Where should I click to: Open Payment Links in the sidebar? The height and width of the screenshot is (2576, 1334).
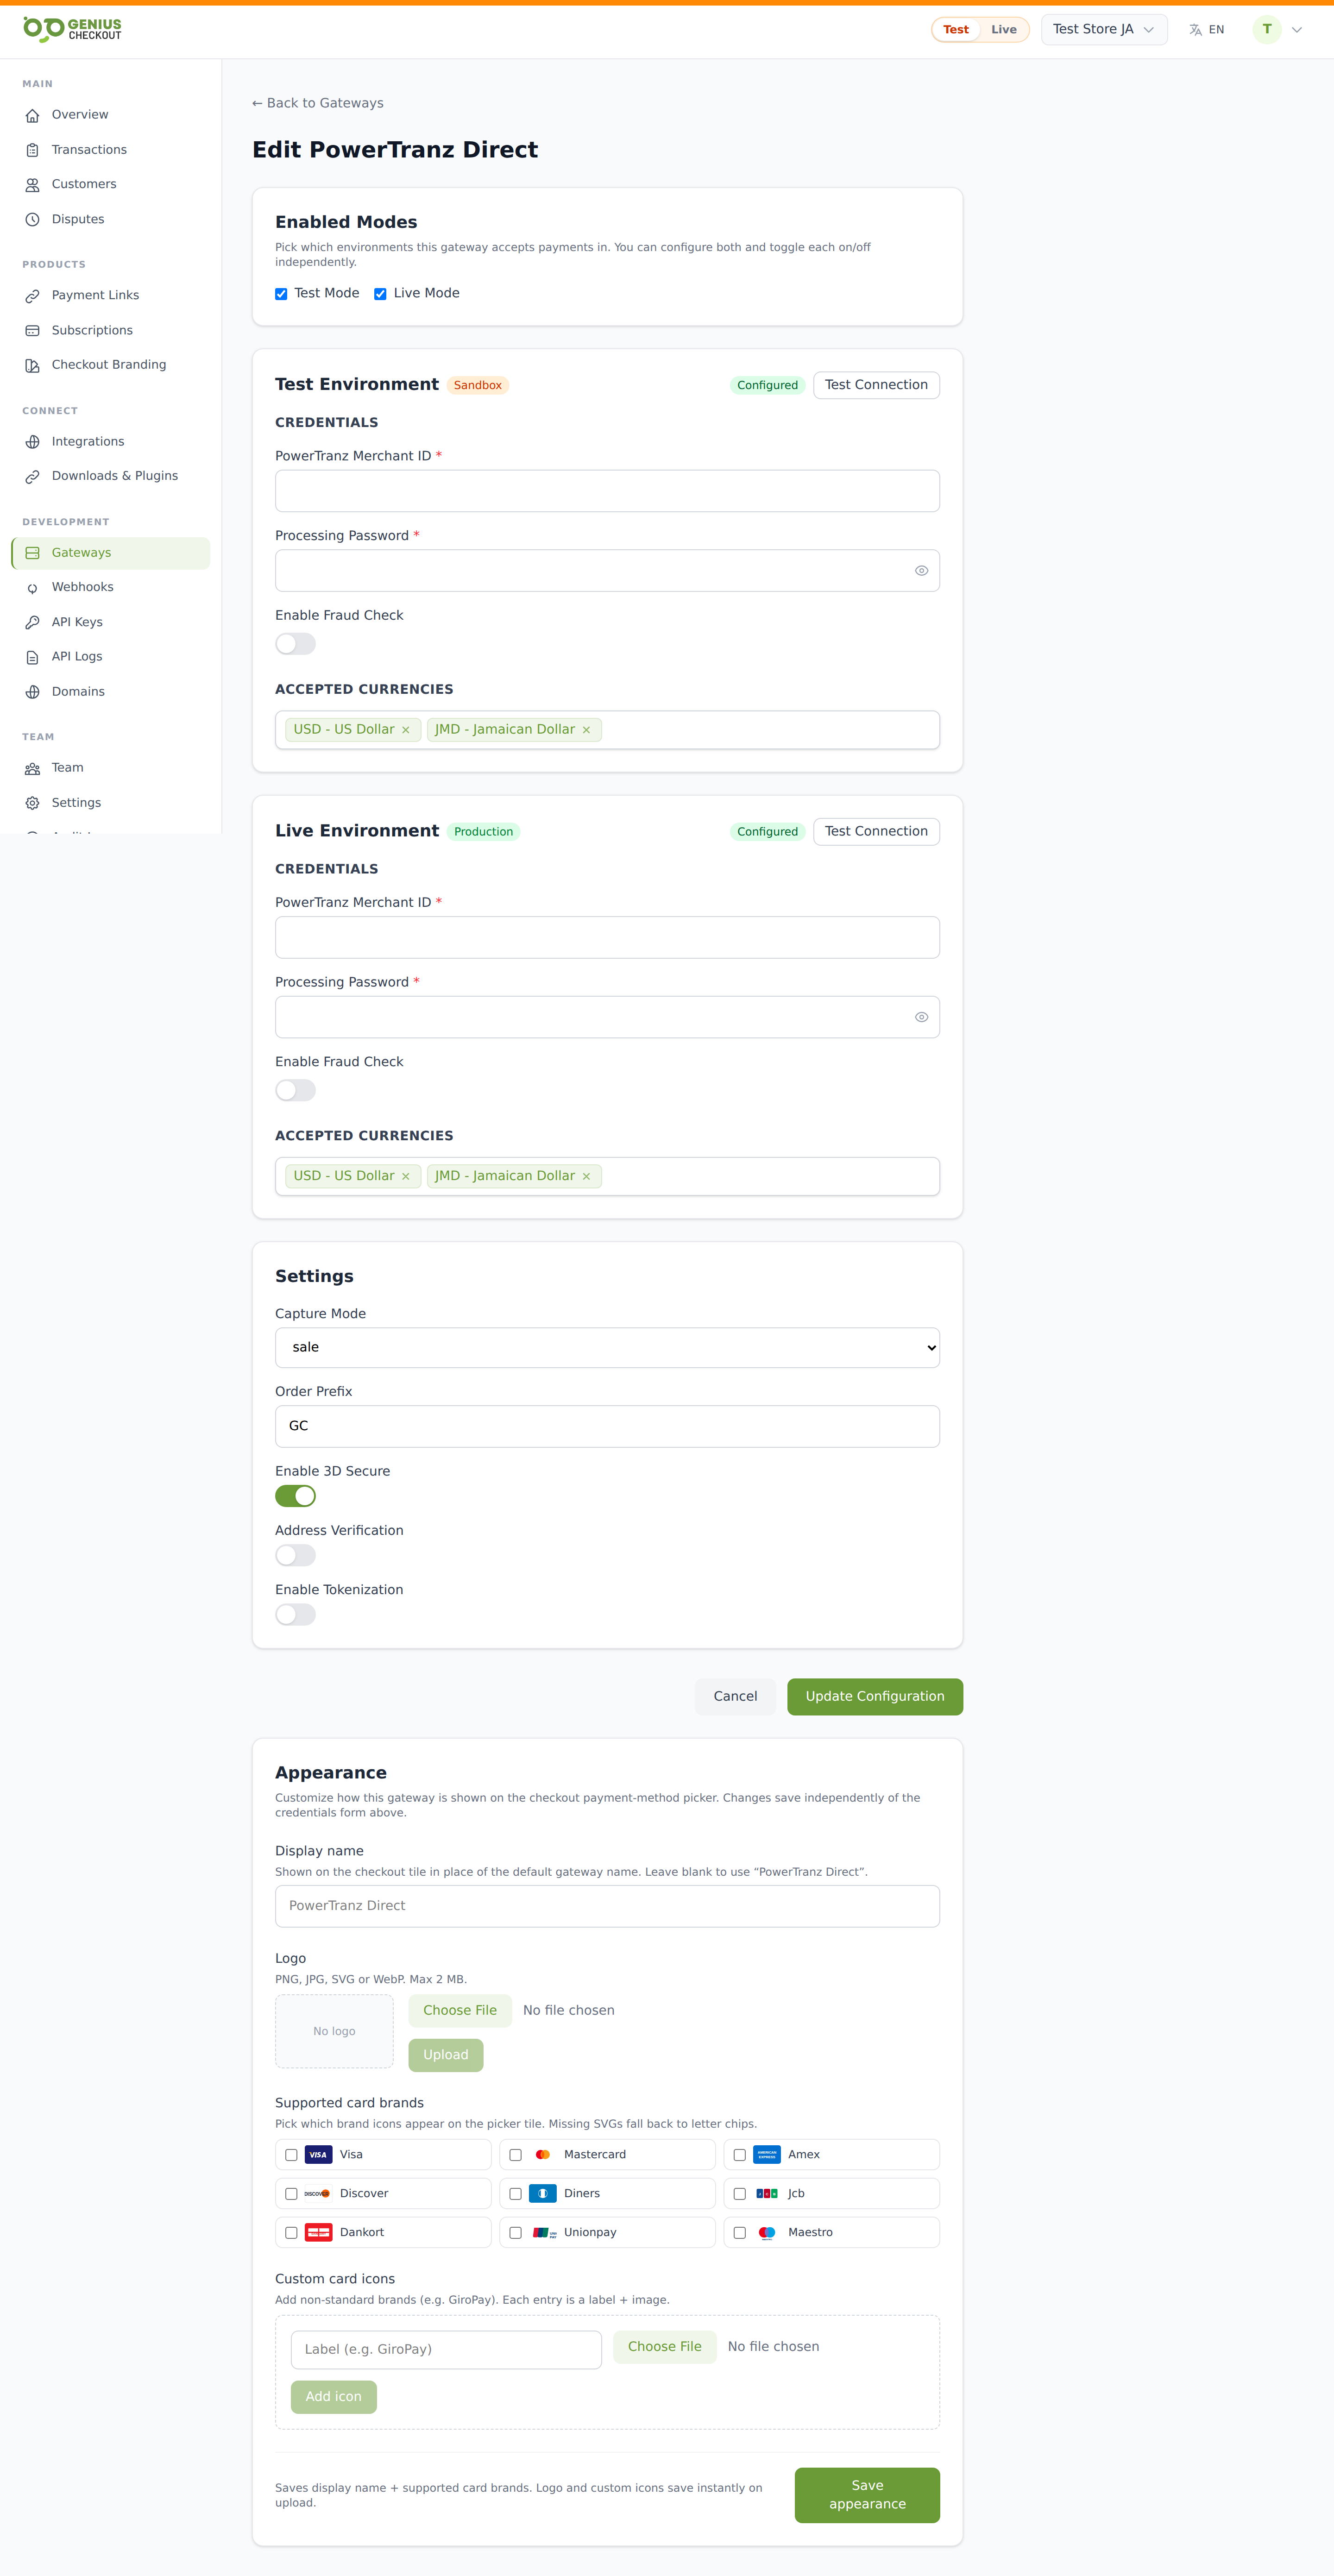111,295
